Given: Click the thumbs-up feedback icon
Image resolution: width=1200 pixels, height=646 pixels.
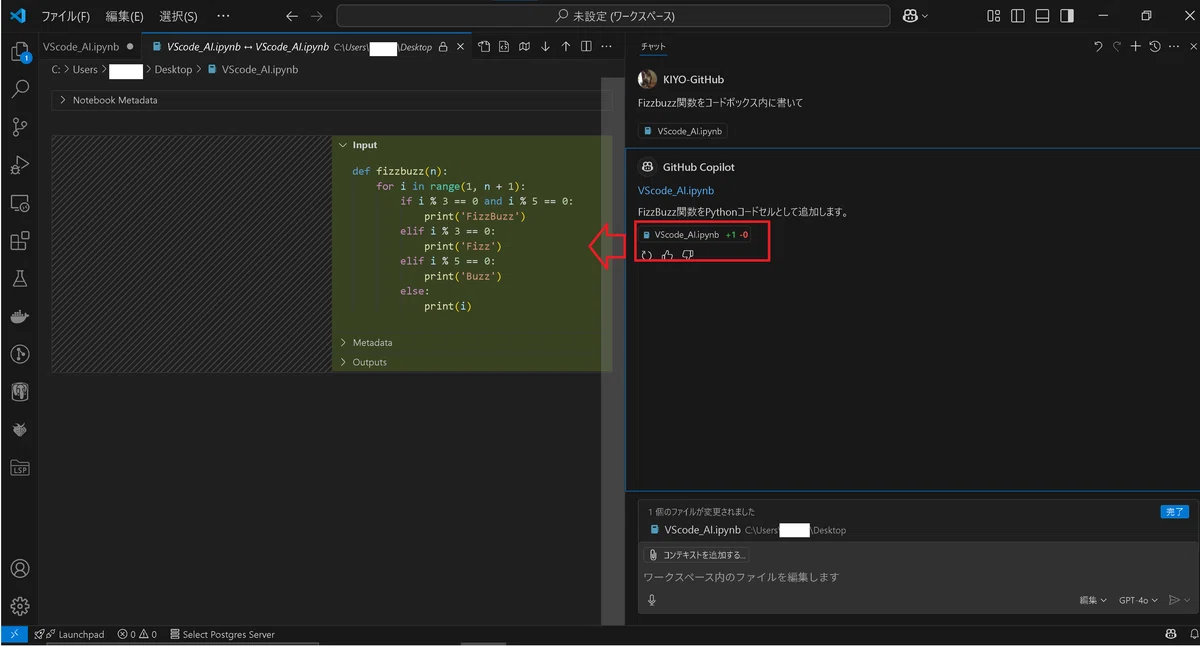Looking at the screenshot, I should click(x=667, y=255).
